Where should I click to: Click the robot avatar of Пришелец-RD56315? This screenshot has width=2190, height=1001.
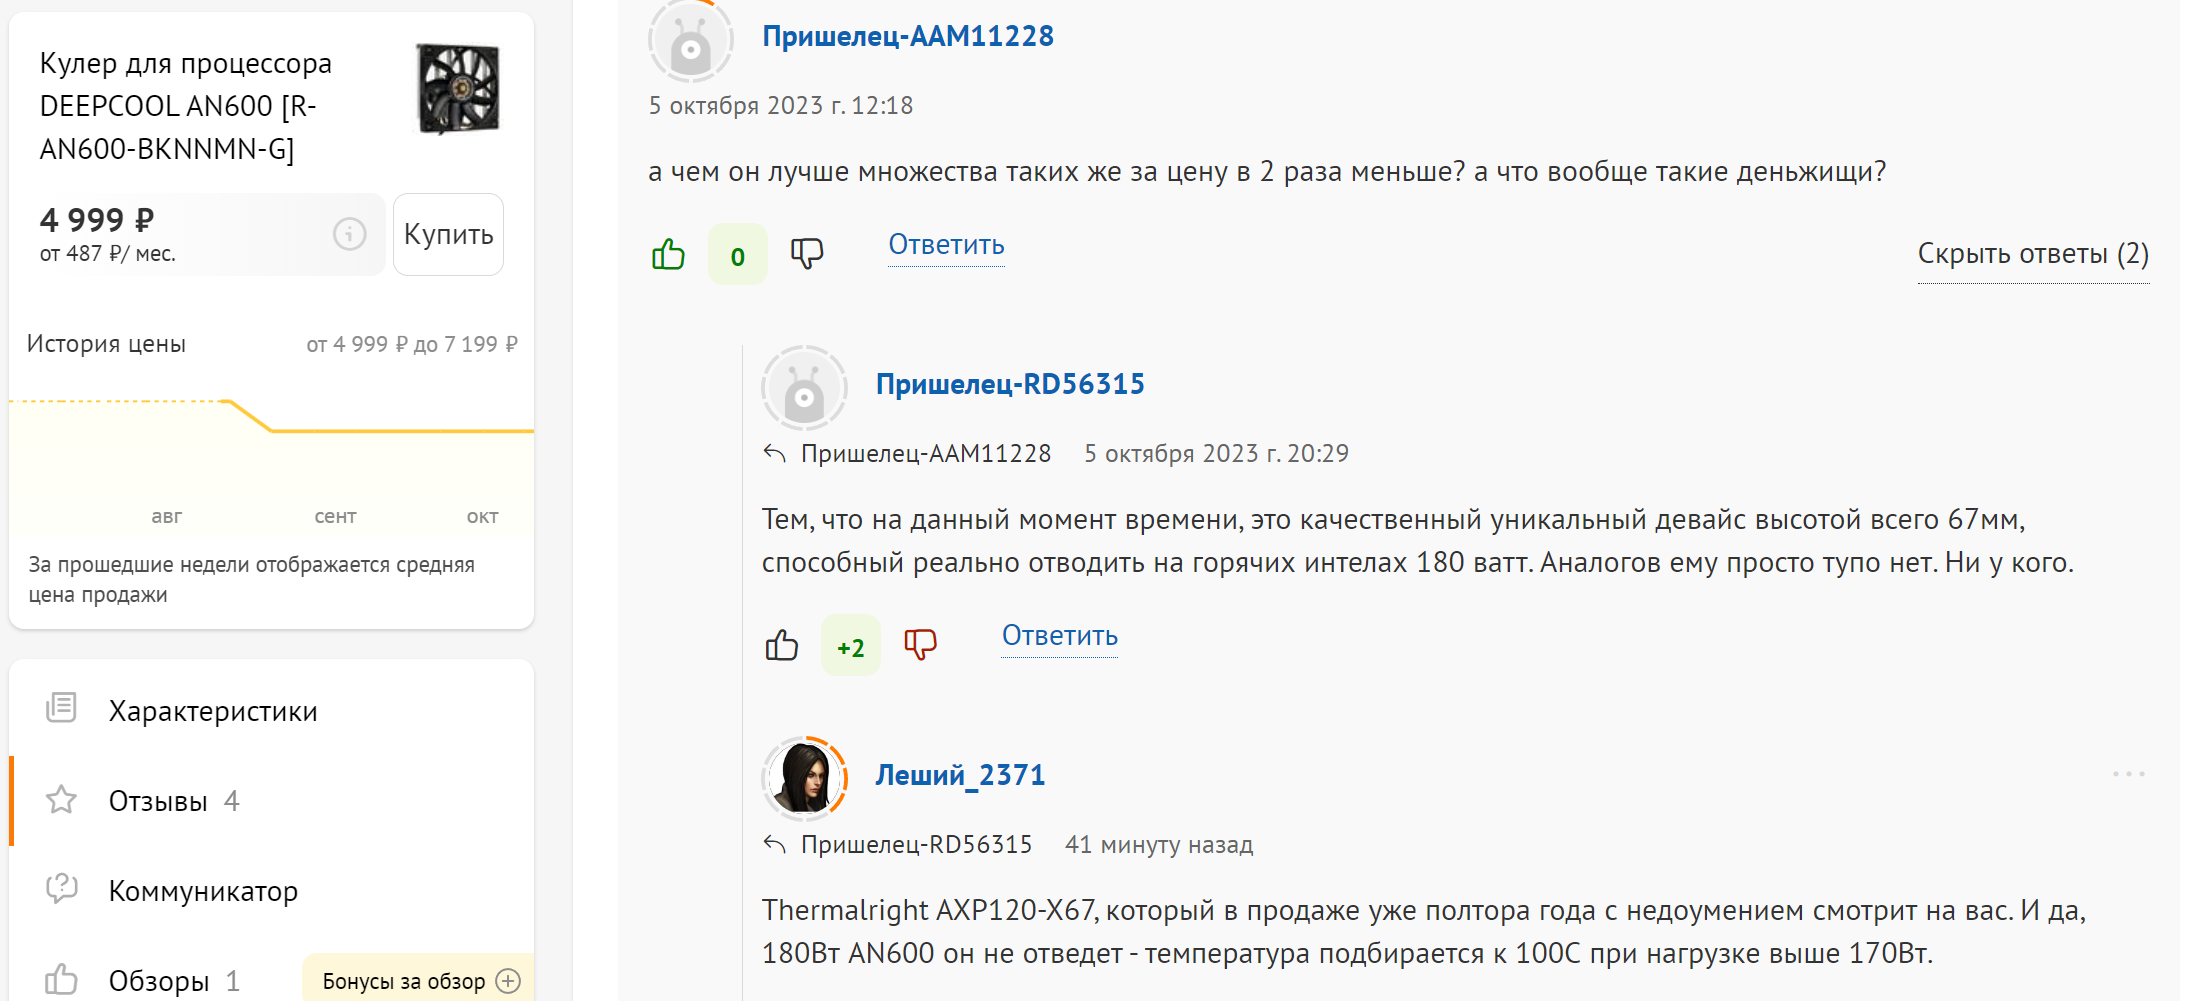tap(805, 388)
